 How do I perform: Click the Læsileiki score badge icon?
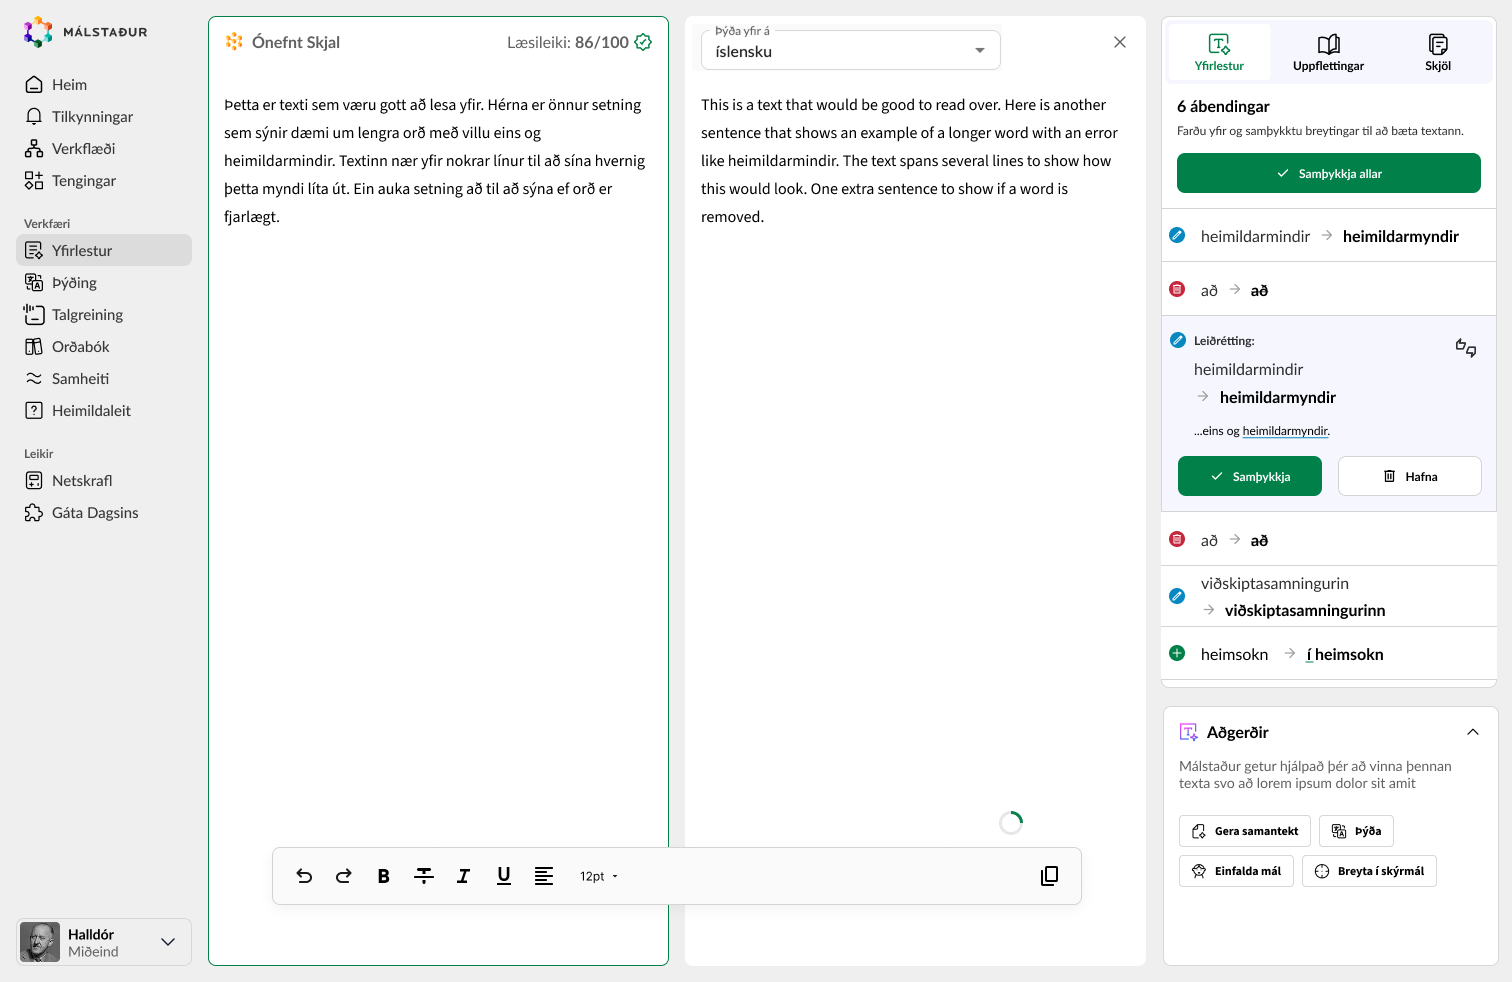point(643,42)
